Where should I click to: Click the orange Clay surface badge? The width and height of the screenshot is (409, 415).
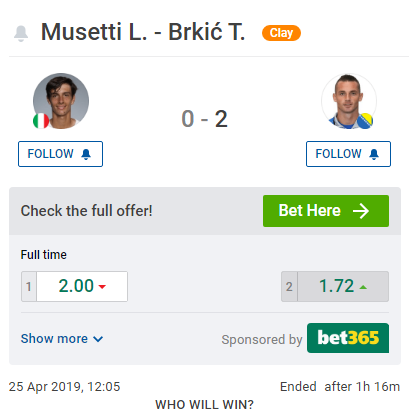tap(281, 33)
